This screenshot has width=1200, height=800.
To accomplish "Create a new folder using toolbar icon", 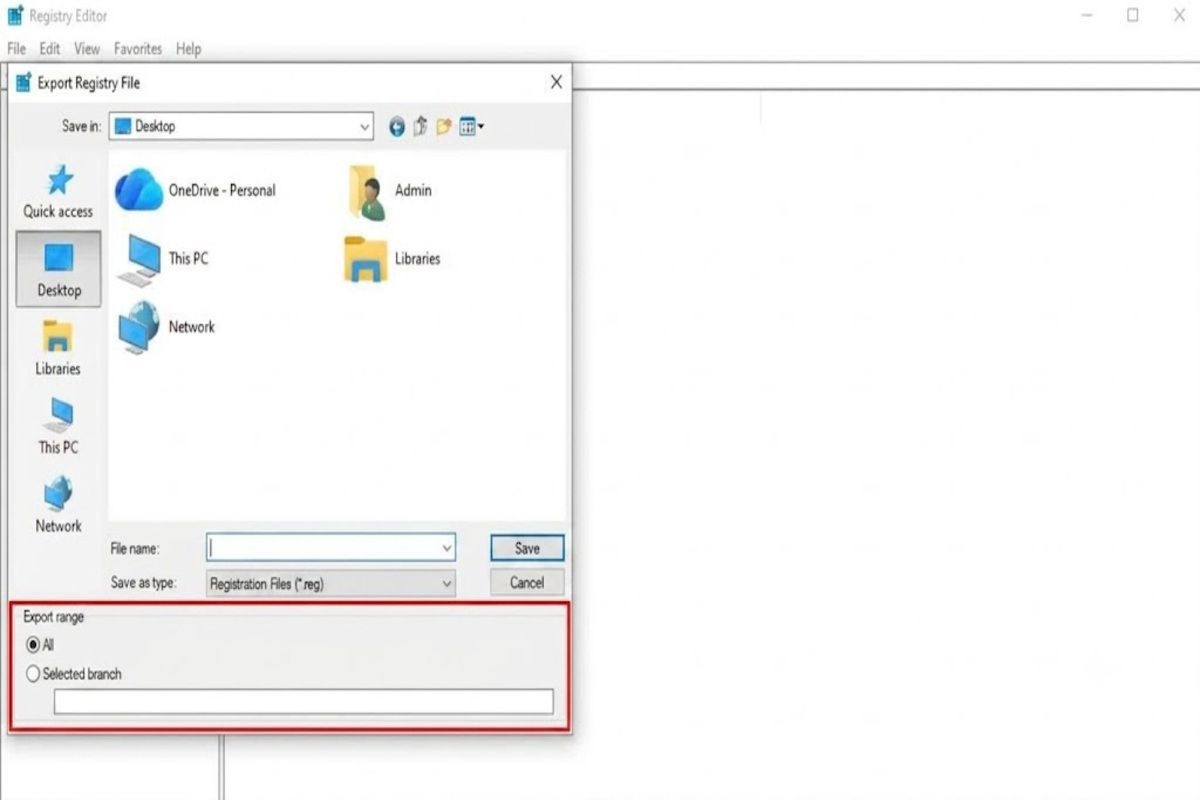I will [x=444, y=127].
